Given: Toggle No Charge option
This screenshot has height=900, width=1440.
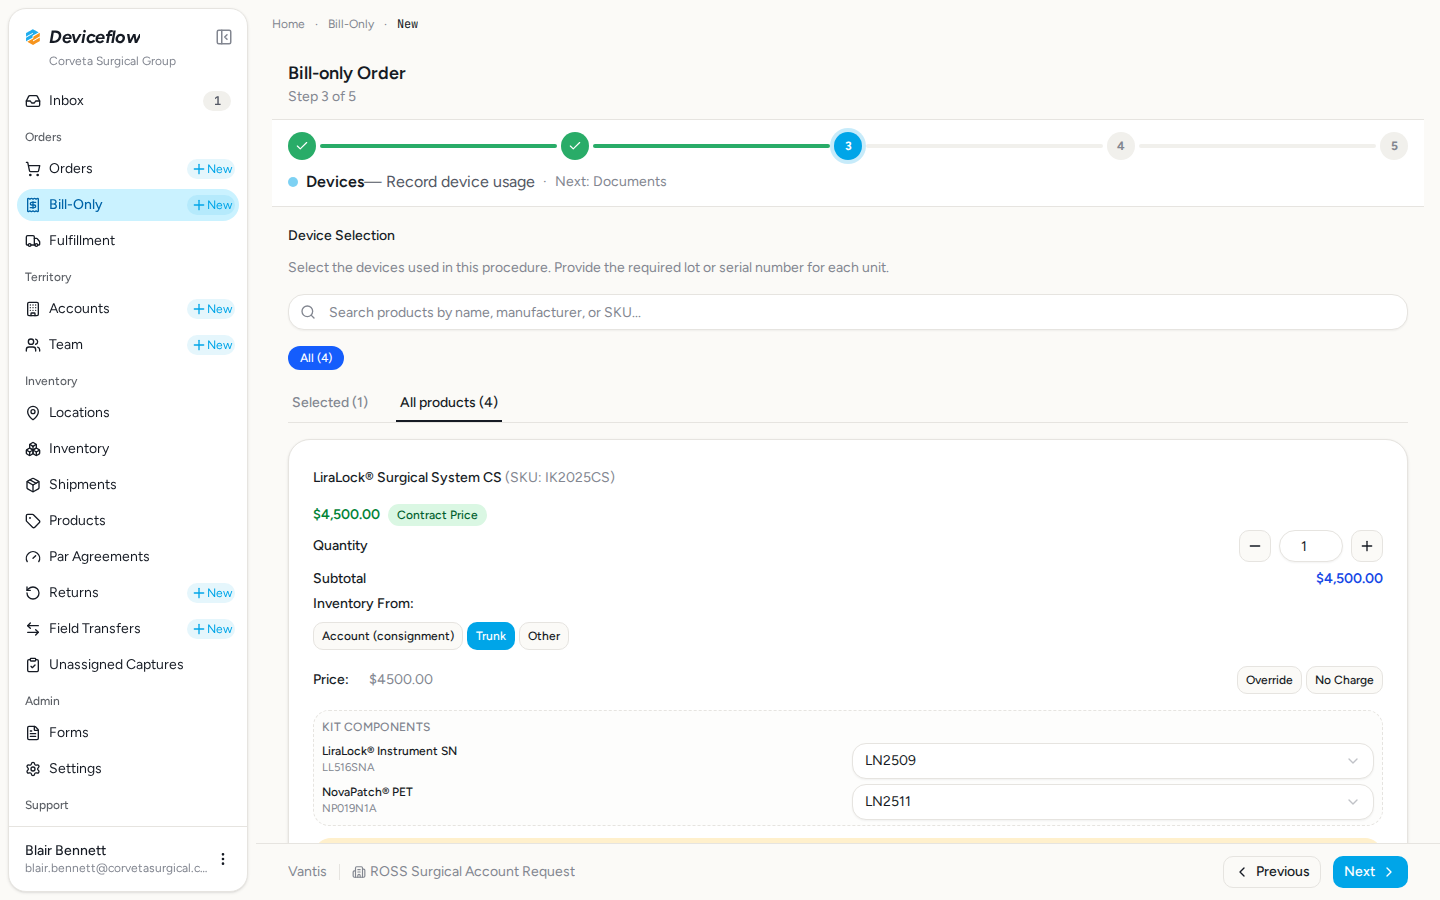Looking at the screenshot, I should click(1344, 680).
